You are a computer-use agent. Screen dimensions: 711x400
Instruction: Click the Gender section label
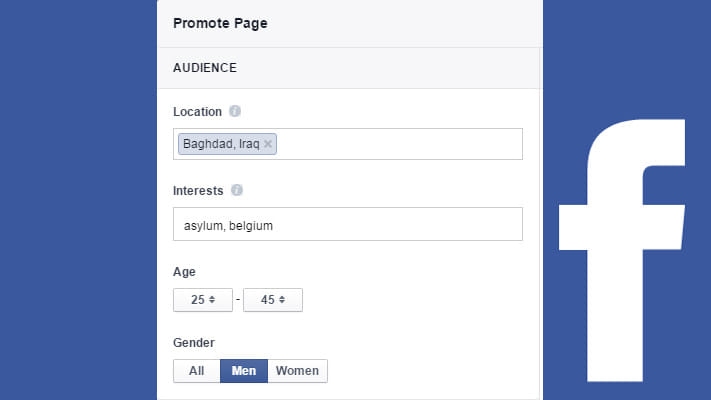[x=194, y=343]
